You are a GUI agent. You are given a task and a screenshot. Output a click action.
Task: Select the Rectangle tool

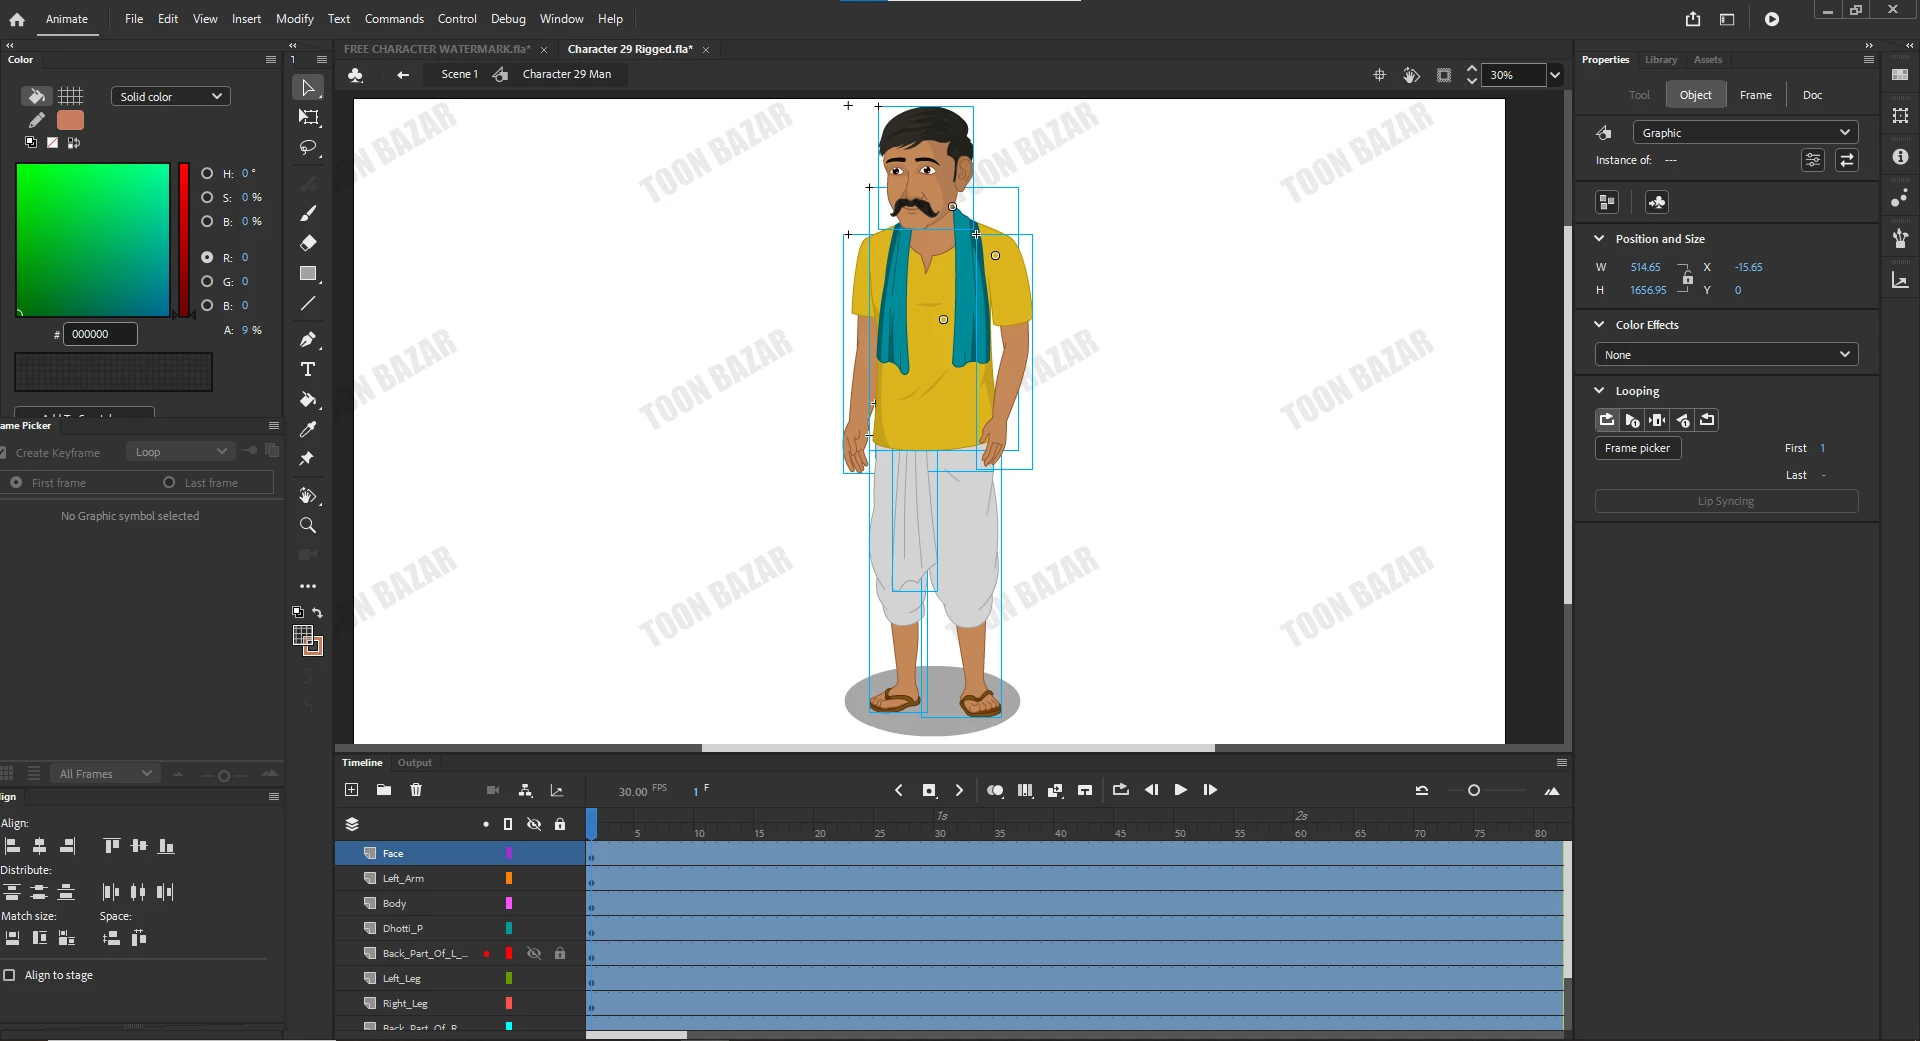click(x=308, y=273)
